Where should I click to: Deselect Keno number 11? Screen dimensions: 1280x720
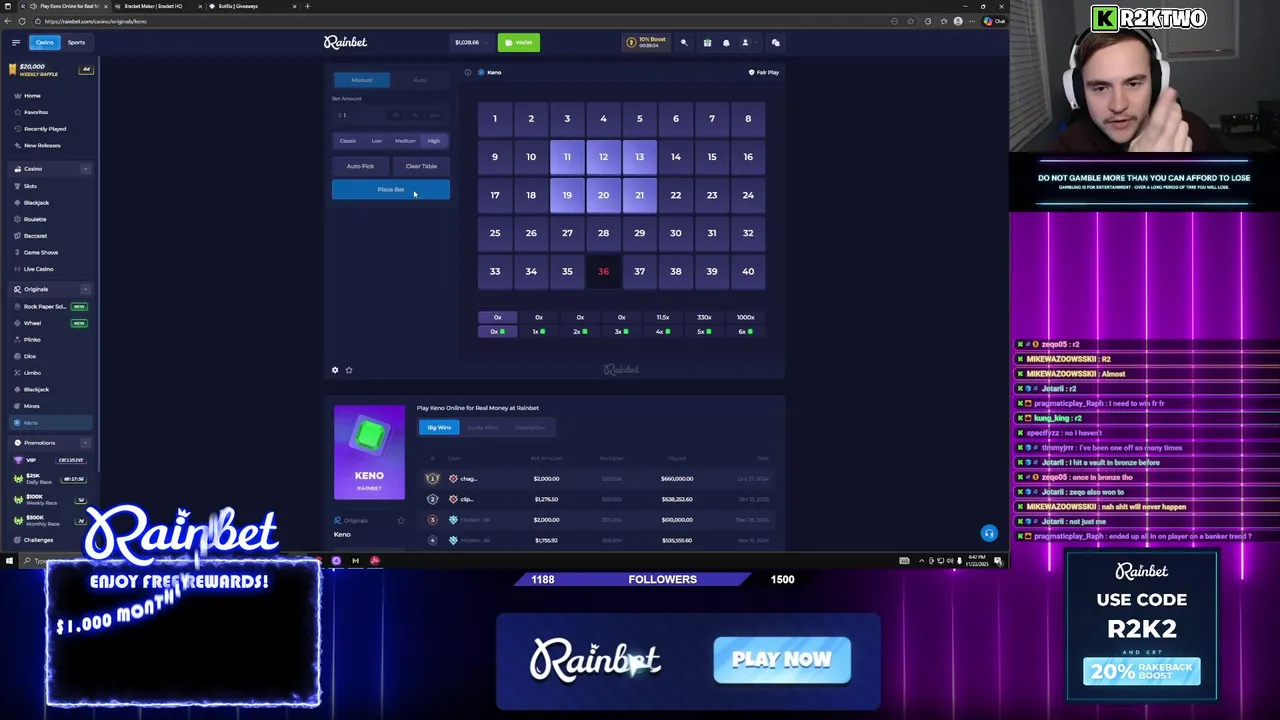click(x=567, y=157)
